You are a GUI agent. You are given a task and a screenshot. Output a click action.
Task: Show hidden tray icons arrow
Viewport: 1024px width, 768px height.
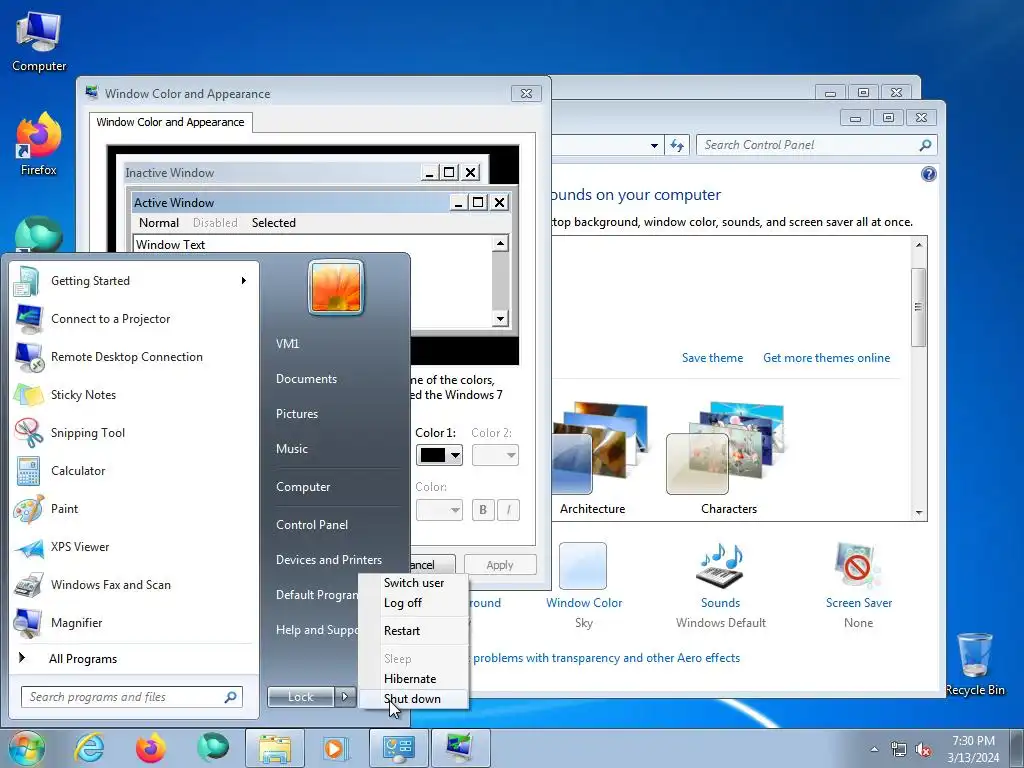pyautogui.click(x=874, y=750)
